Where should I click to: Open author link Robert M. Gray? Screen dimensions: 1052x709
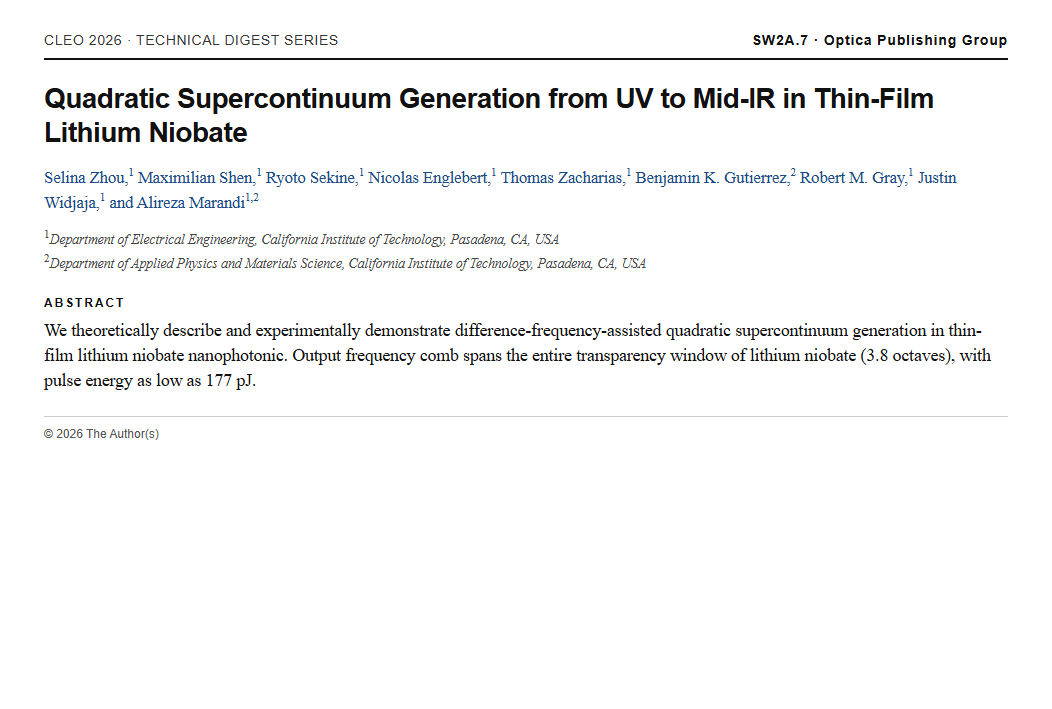(x=852, y=178)
